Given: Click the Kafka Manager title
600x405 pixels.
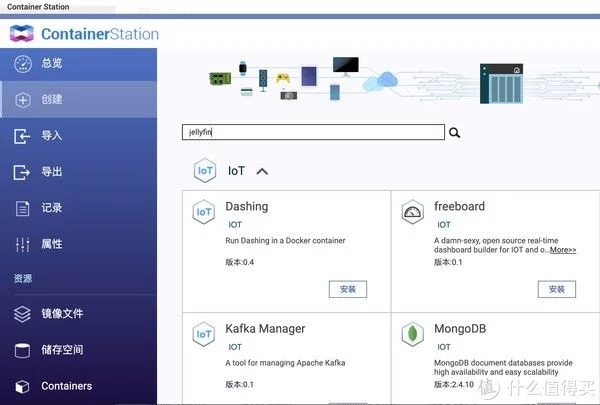Looking at the screenshot, I should 265,329.
